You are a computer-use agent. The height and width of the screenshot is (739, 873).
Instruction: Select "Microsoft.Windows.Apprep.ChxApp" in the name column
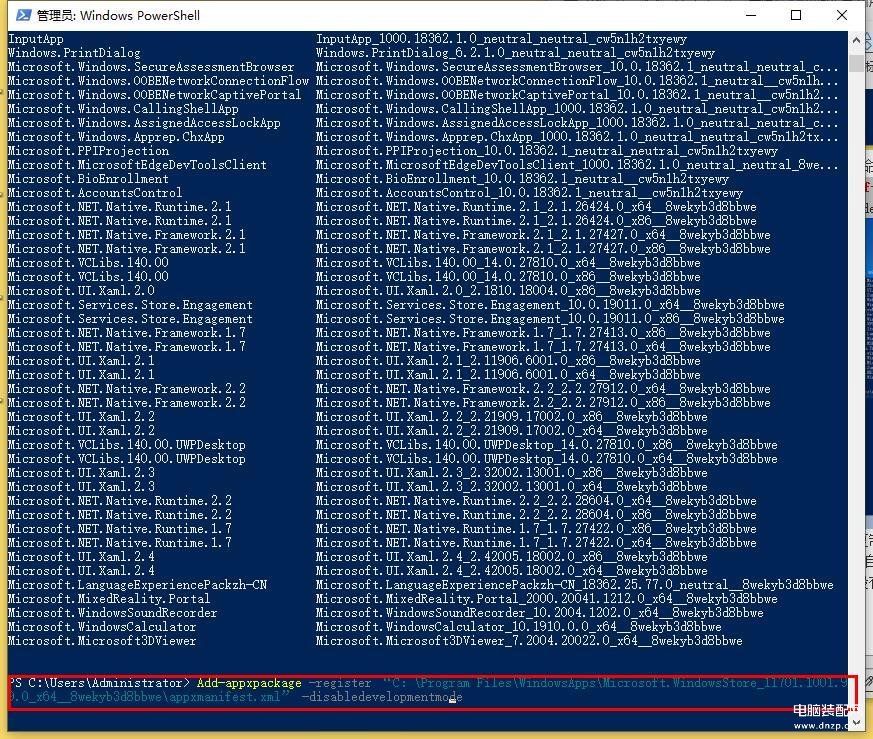pyautogui.click(x=116, y=136)
